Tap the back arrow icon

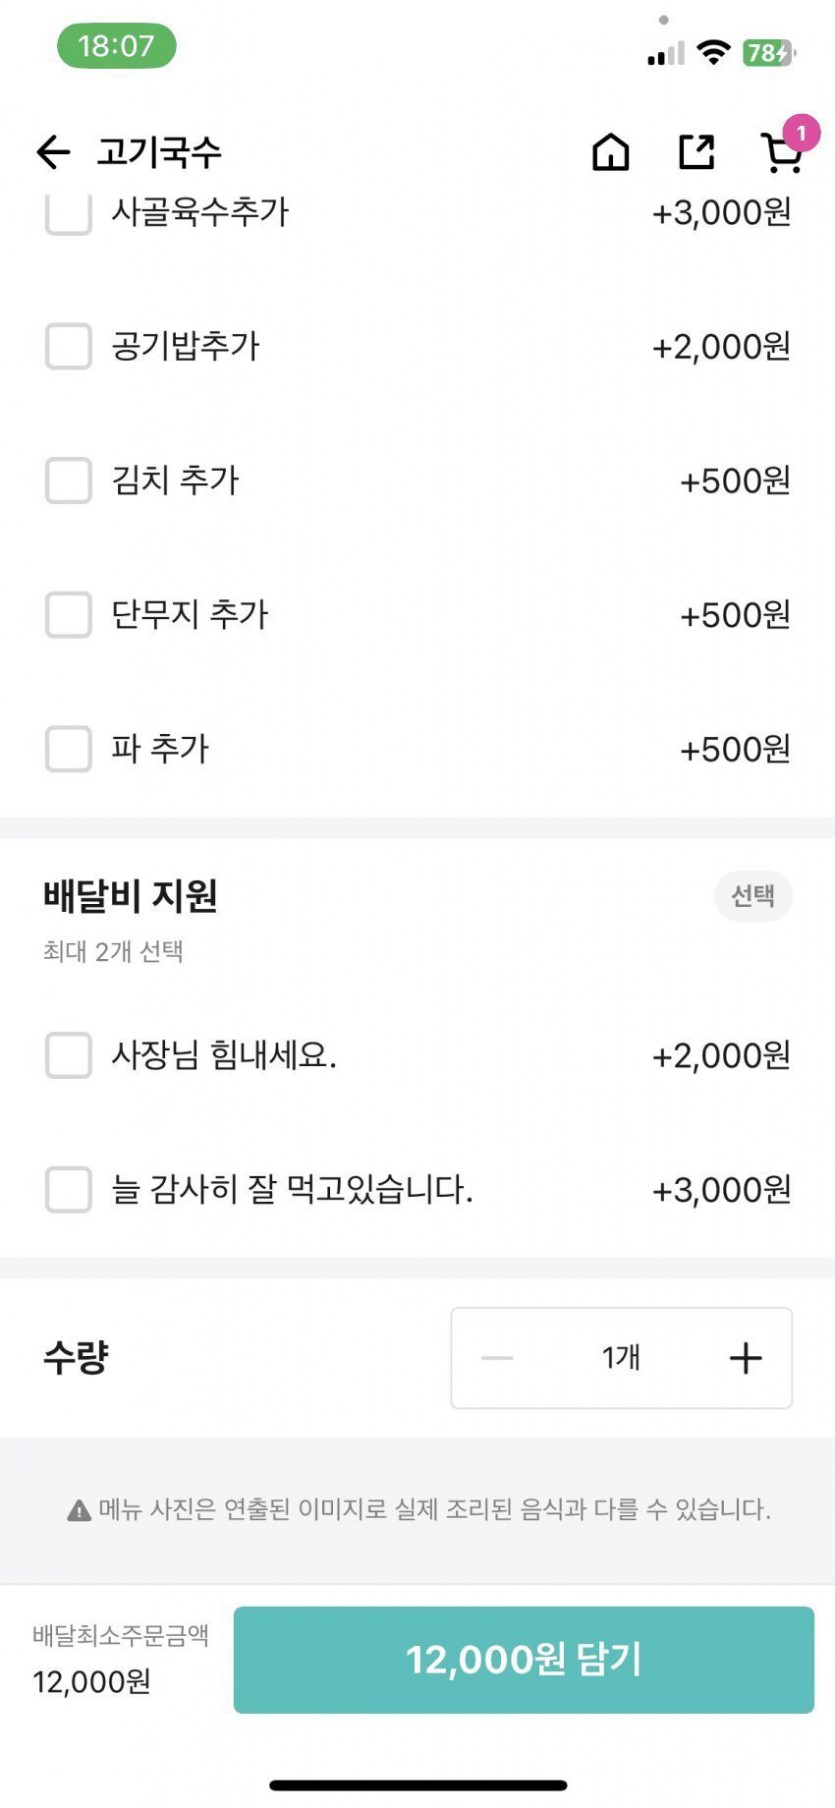(54, 152)
